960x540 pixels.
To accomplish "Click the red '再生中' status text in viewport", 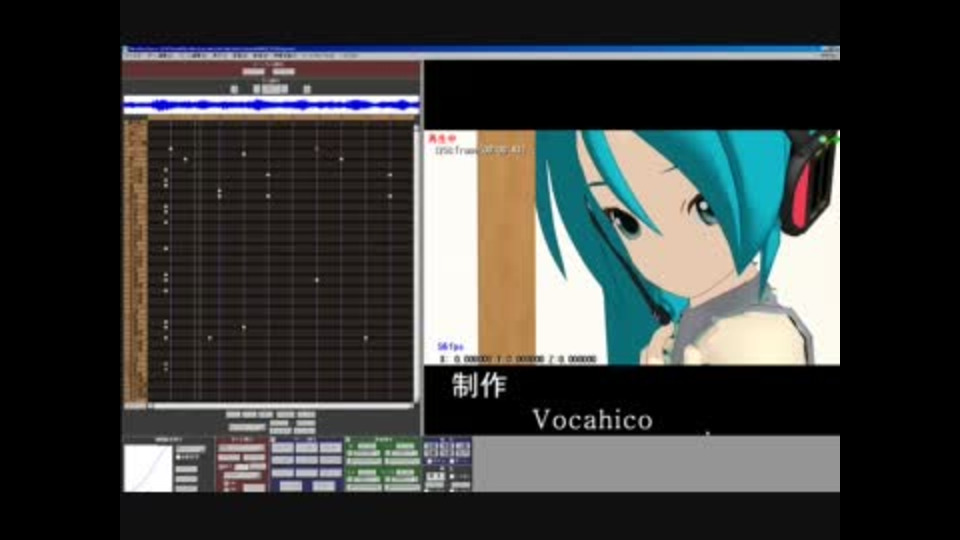I will pos(442,139).
